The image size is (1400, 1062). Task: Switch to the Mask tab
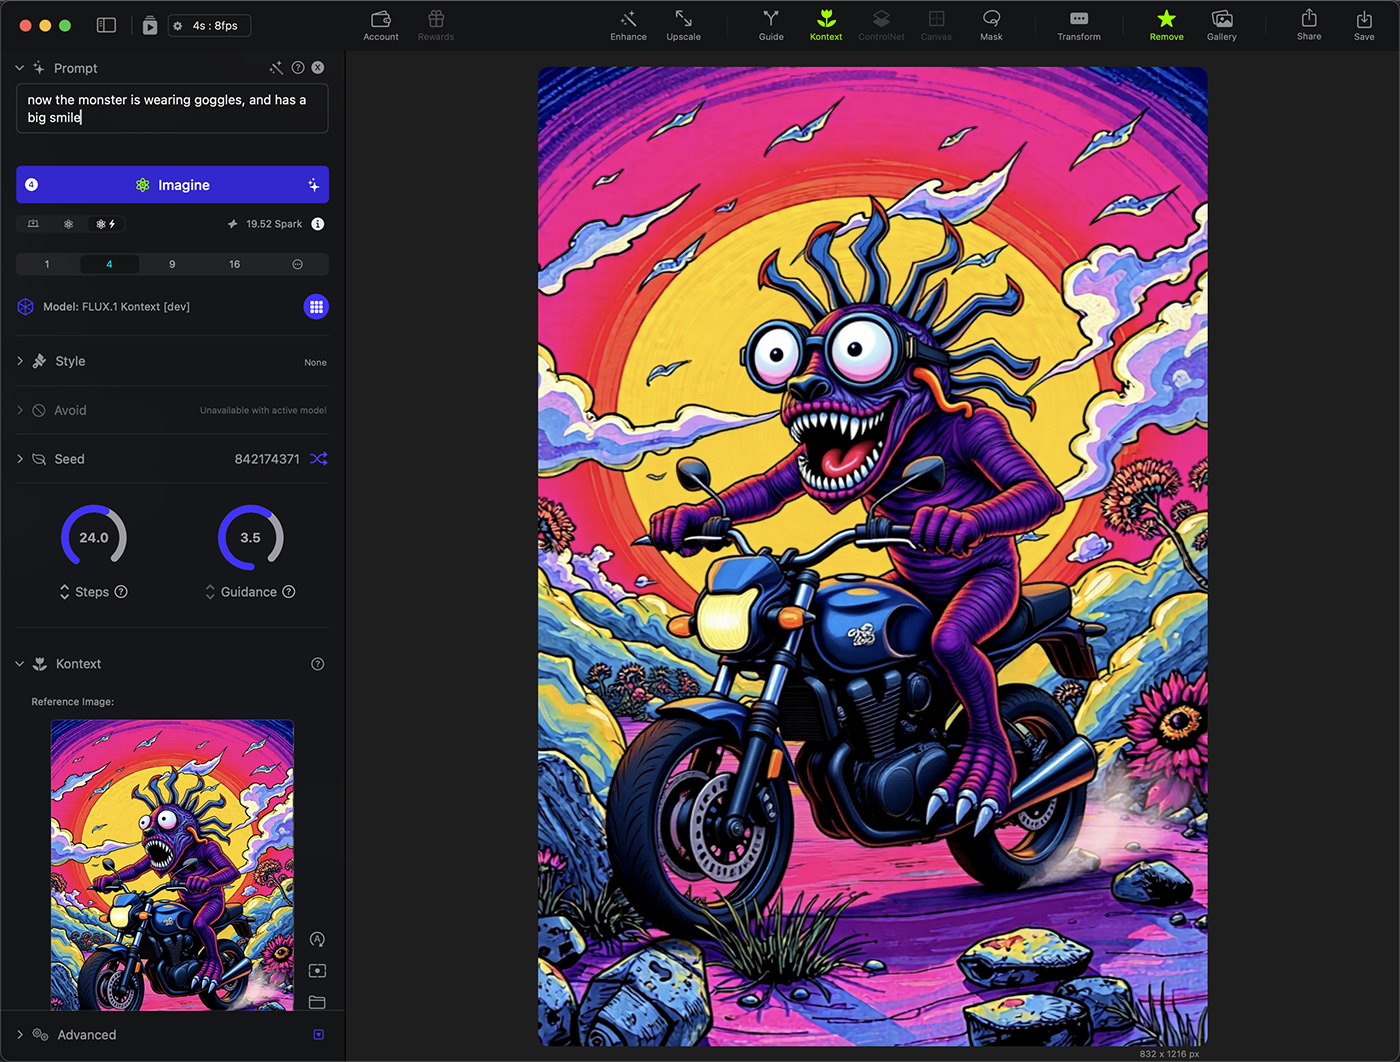(991, 25)
